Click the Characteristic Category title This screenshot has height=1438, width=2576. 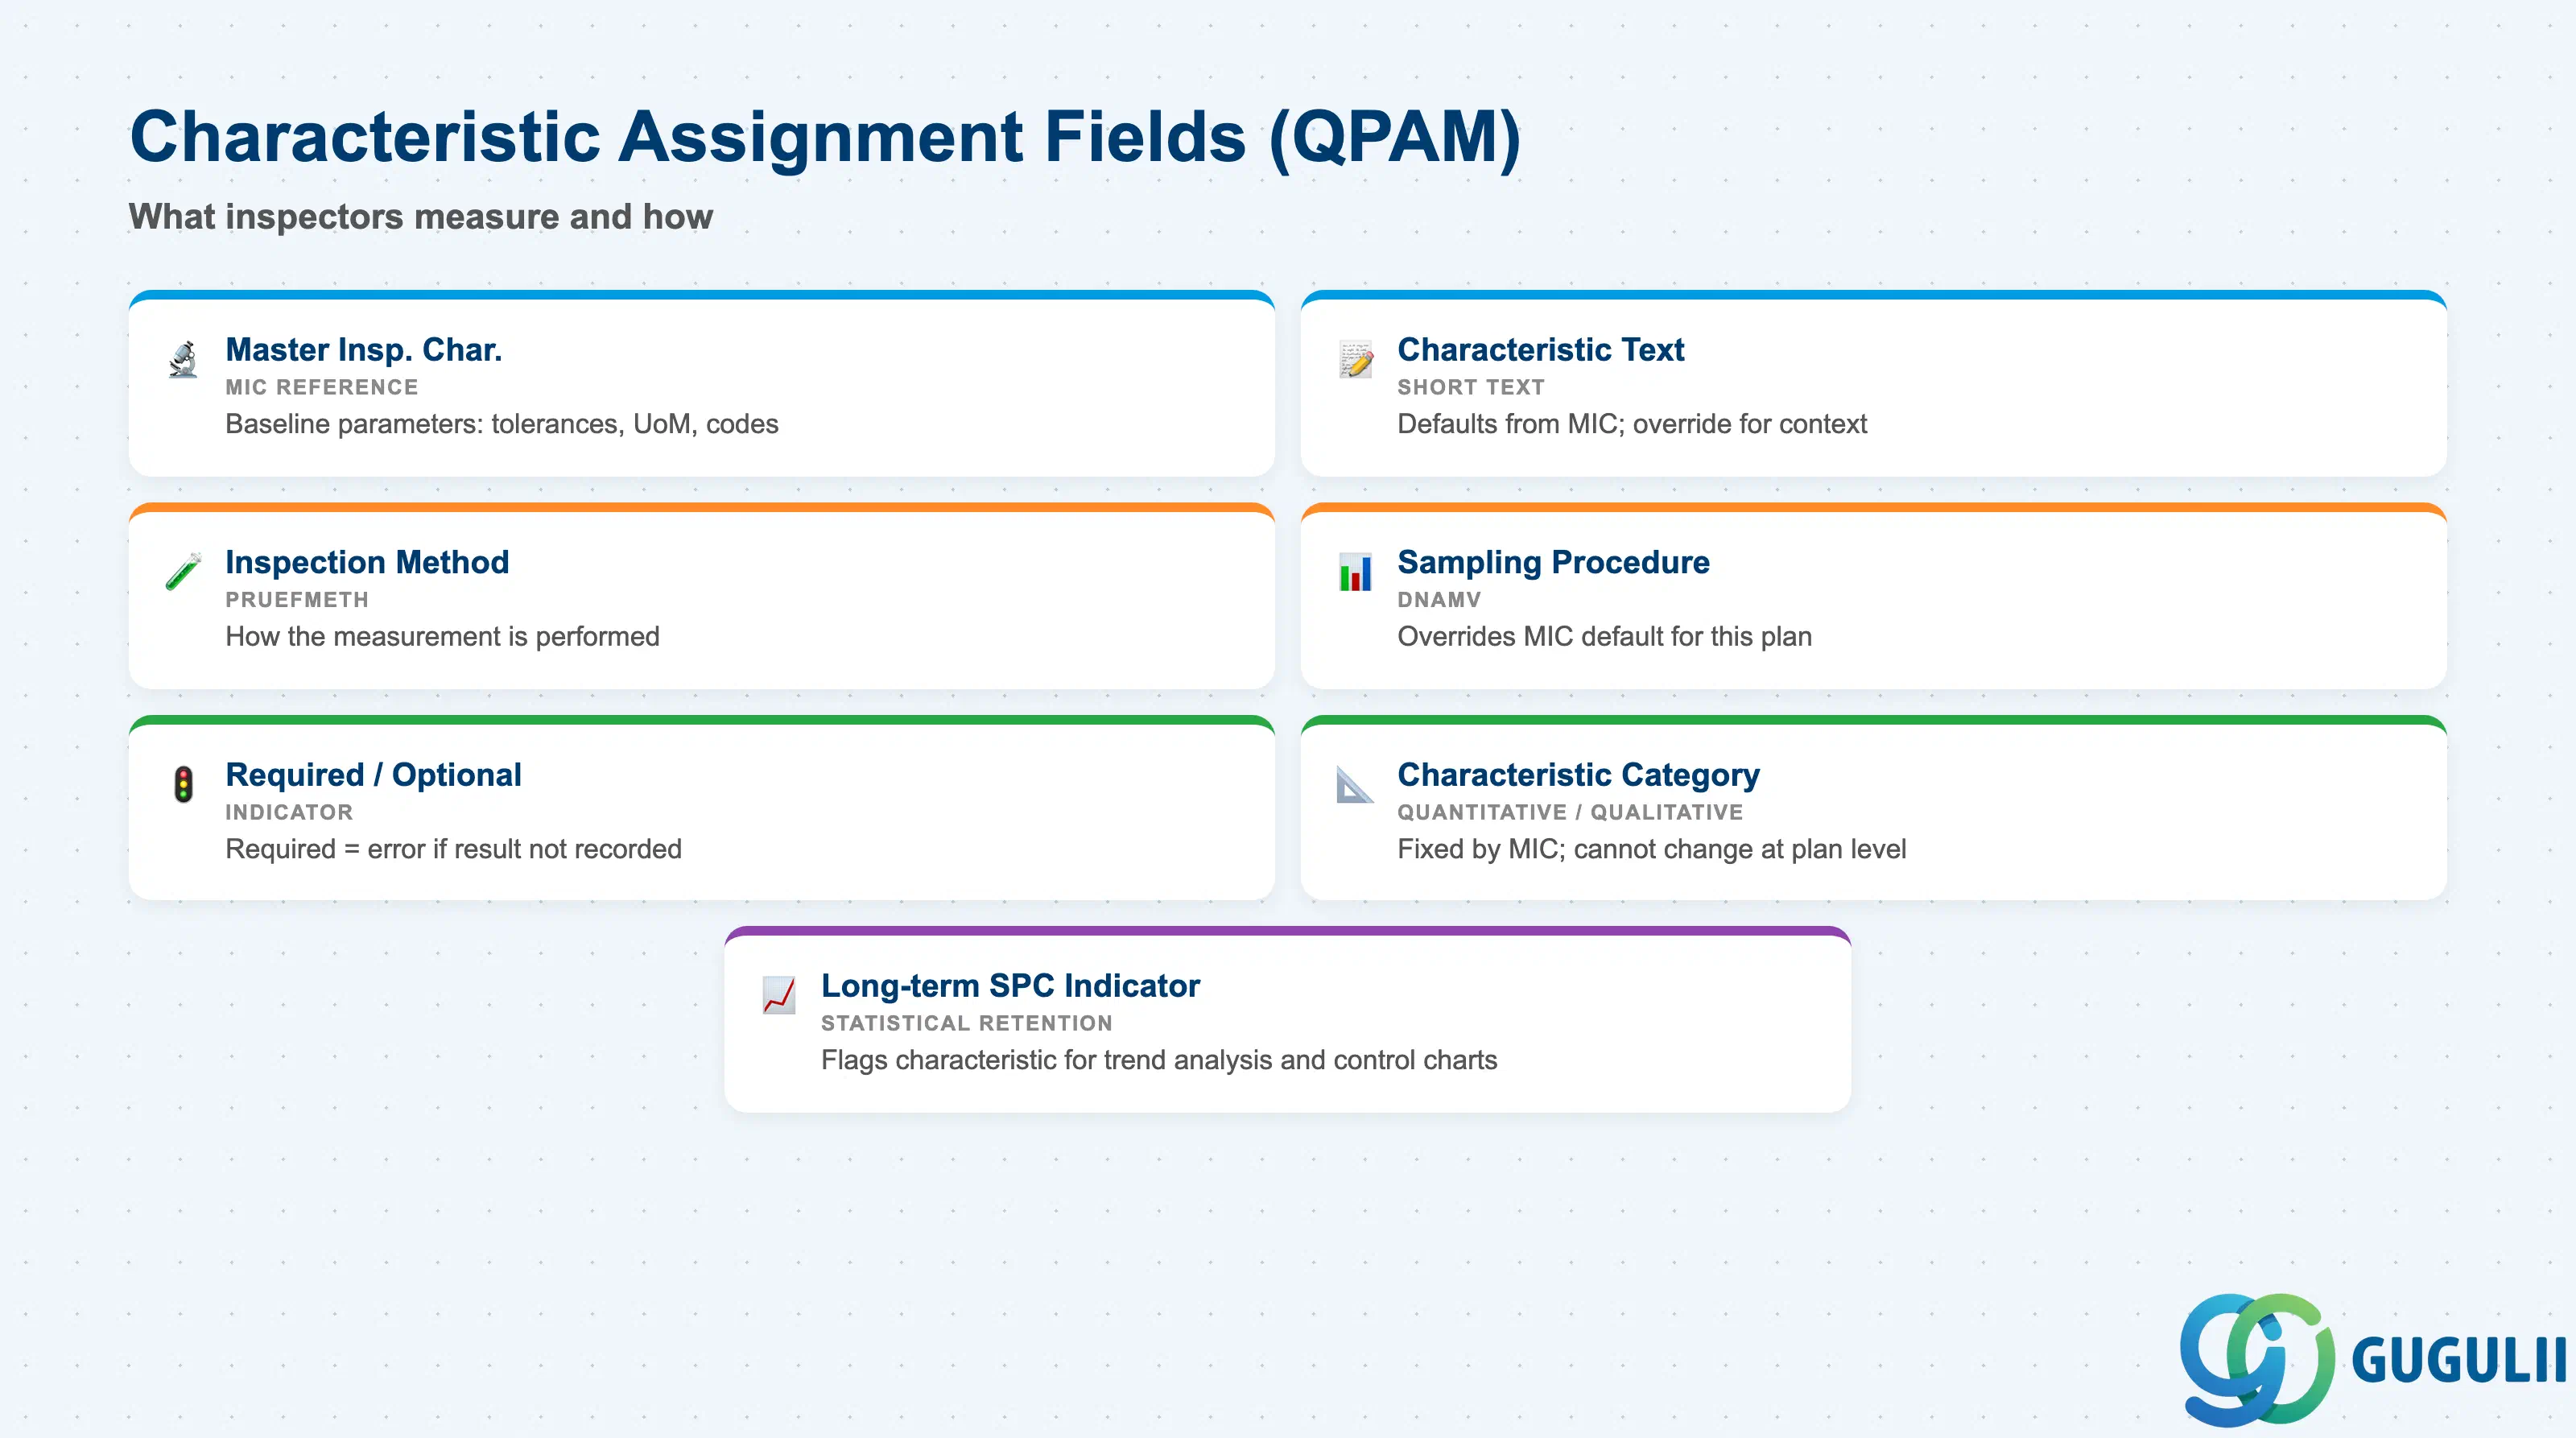[1578, 775]
